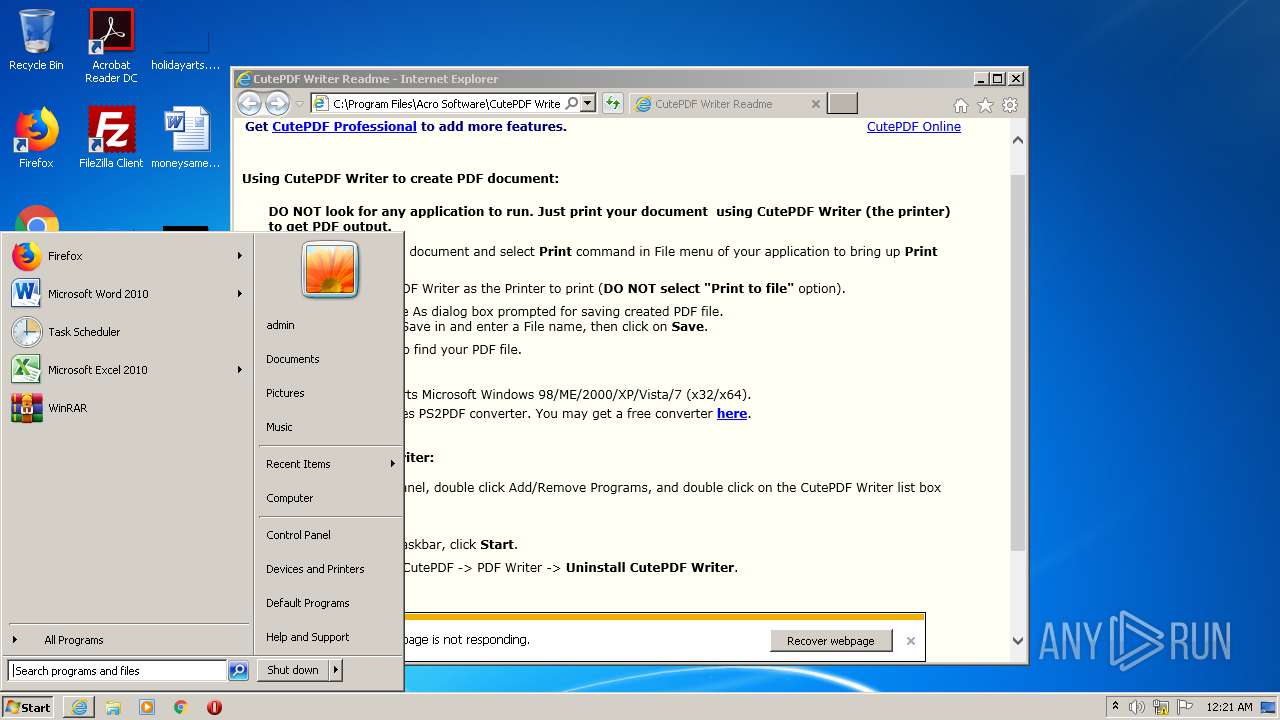Screen dimensions: 1280x720
Task: Follow the CutePDF Online link
Action: (x=914, y=127)
